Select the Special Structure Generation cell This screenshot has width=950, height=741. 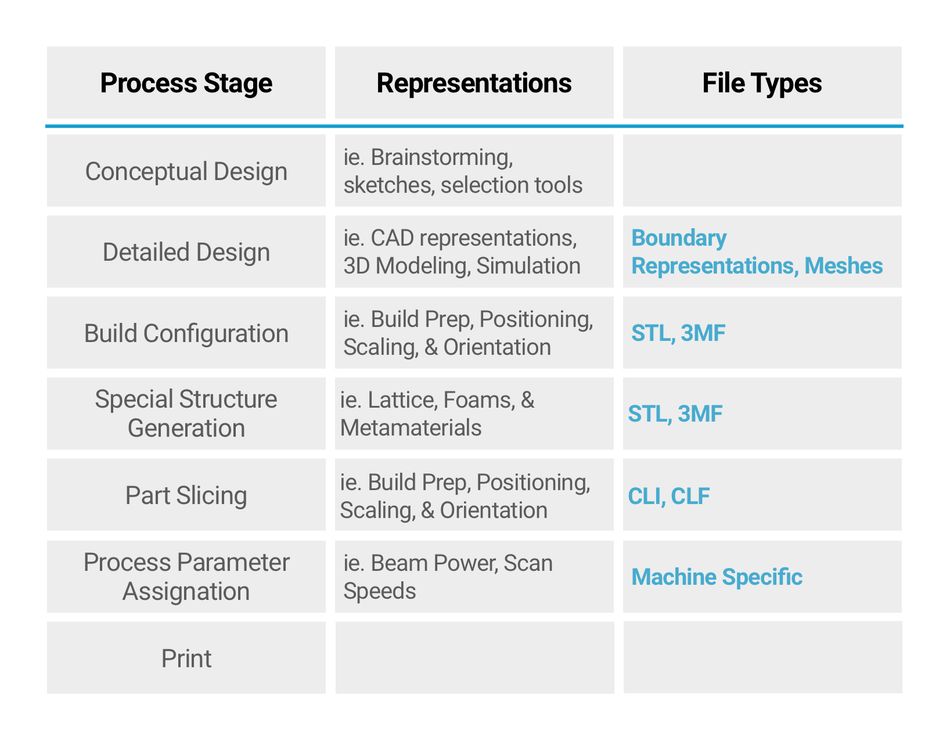pos(186,413)
